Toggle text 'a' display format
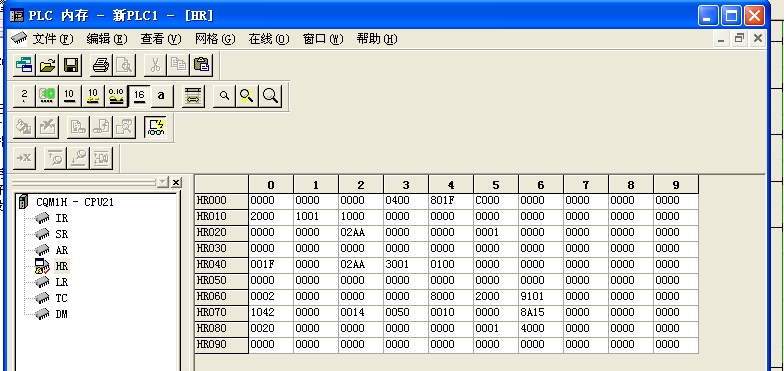The image size is (784, 371). click(162, 96)
